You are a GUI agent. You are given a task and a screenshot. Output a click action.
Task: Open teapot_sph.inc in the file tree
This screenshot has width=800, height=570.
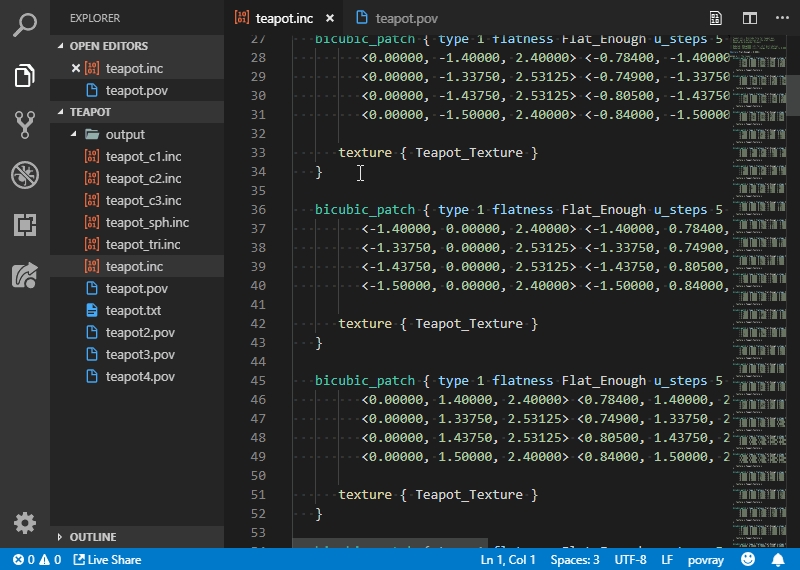[147, 223]
